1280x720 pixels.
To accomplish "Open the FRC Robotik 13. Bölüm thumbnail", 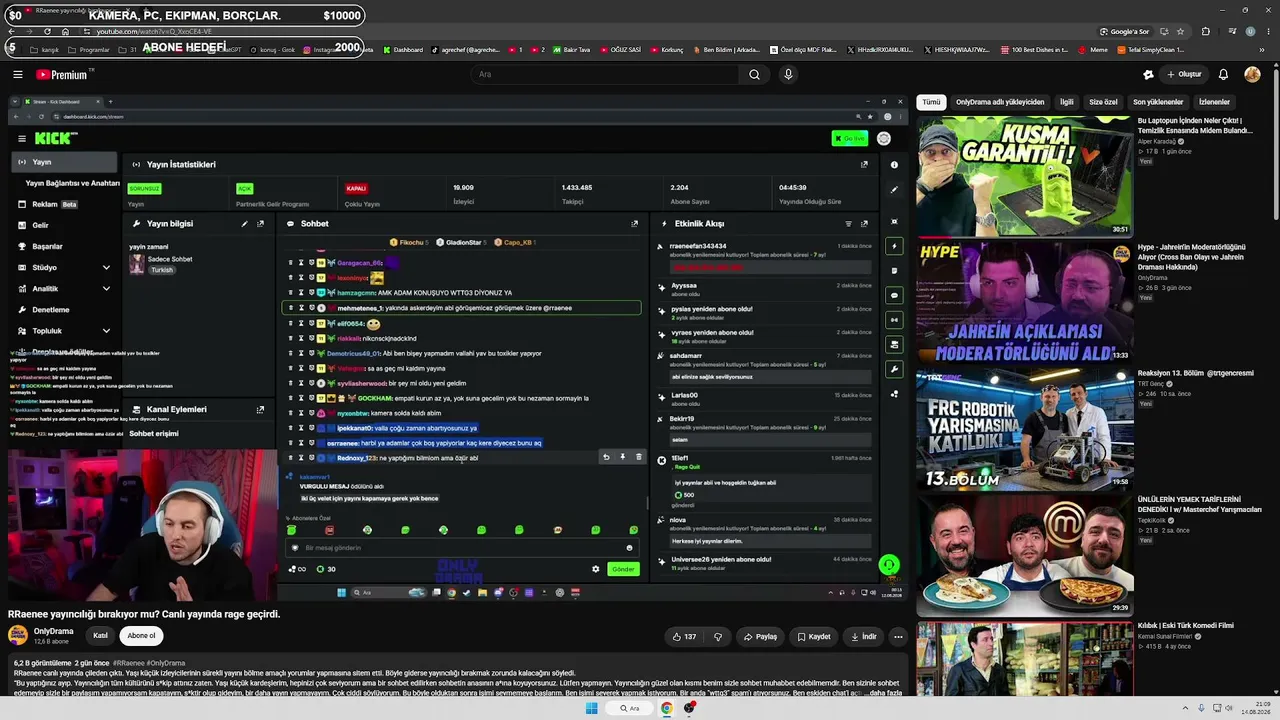I will tap(1025, 430).
